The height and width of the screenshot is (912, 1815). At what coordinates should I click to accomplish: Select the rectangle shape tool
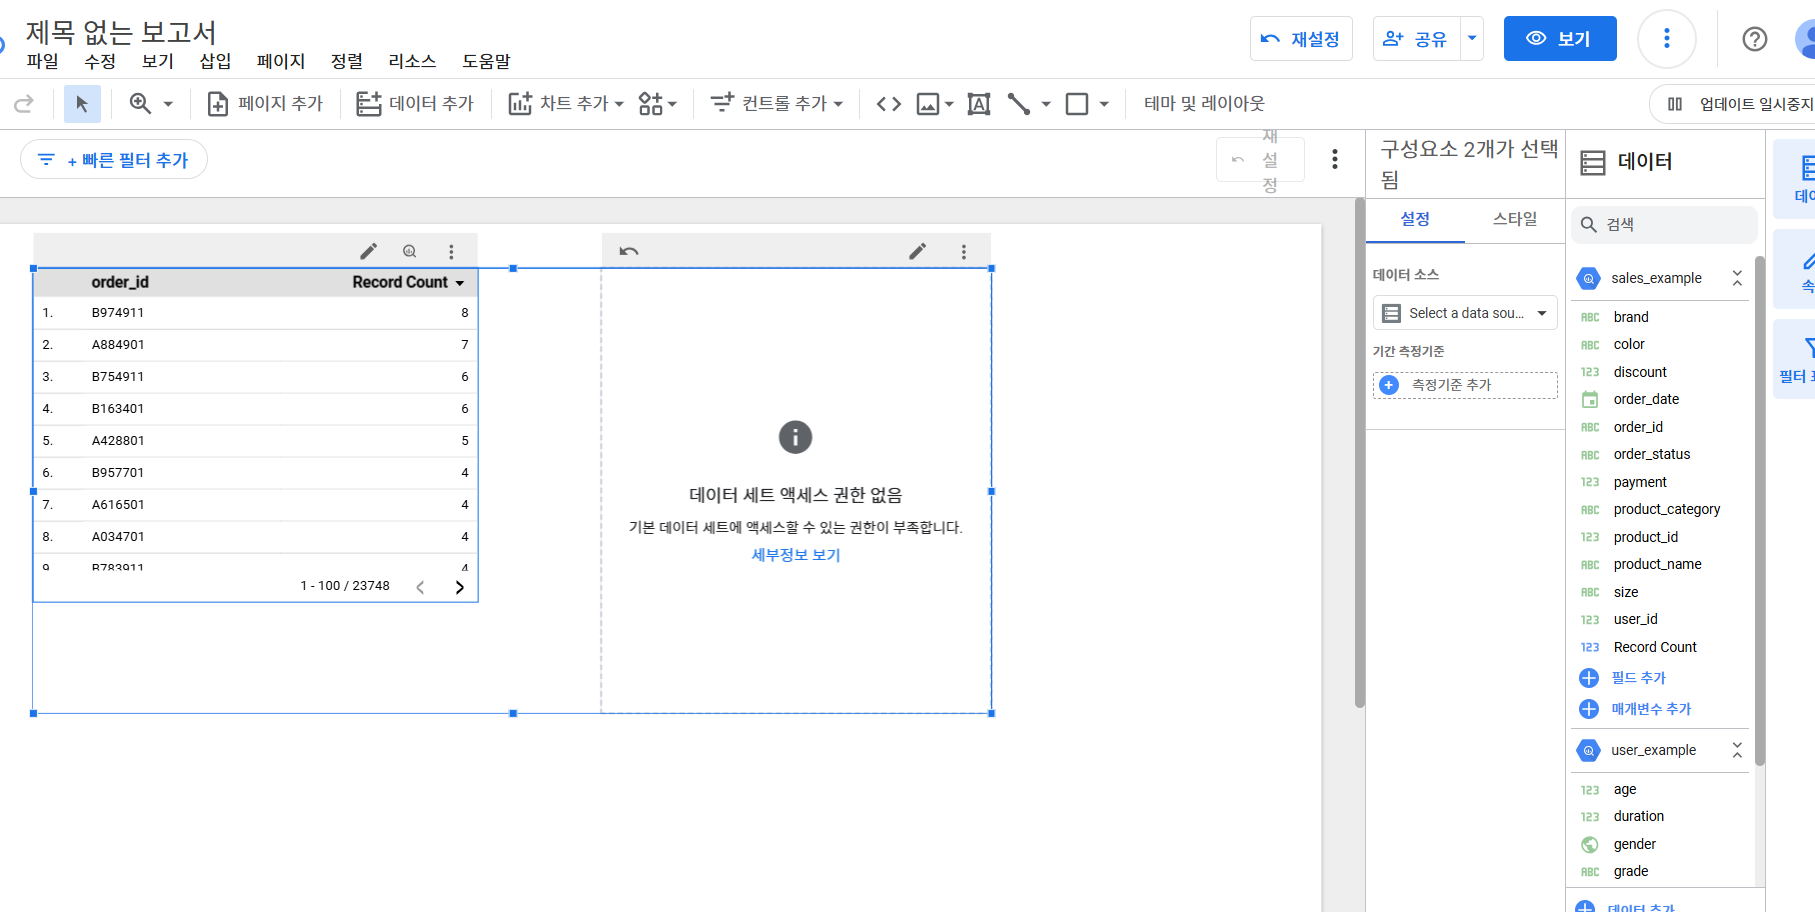(x=1077, y=104)
